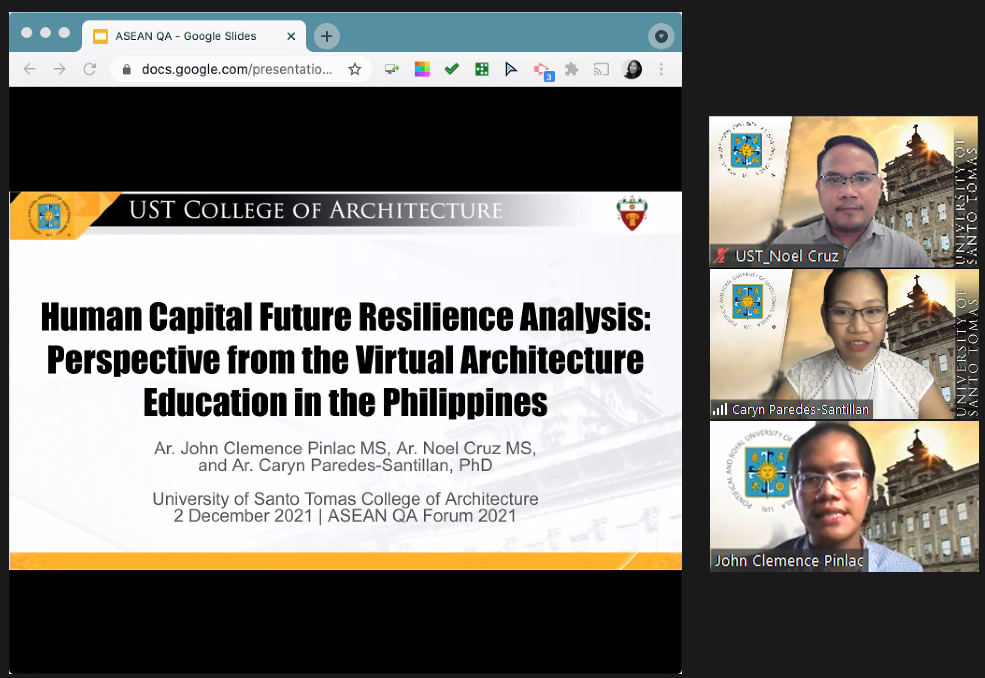Image resolution: width=985 pixels, height=678 pixels.
Task: Click "and Ar. Caryn Paredes-Santillan, PhD" text
Action: (345, 465)
